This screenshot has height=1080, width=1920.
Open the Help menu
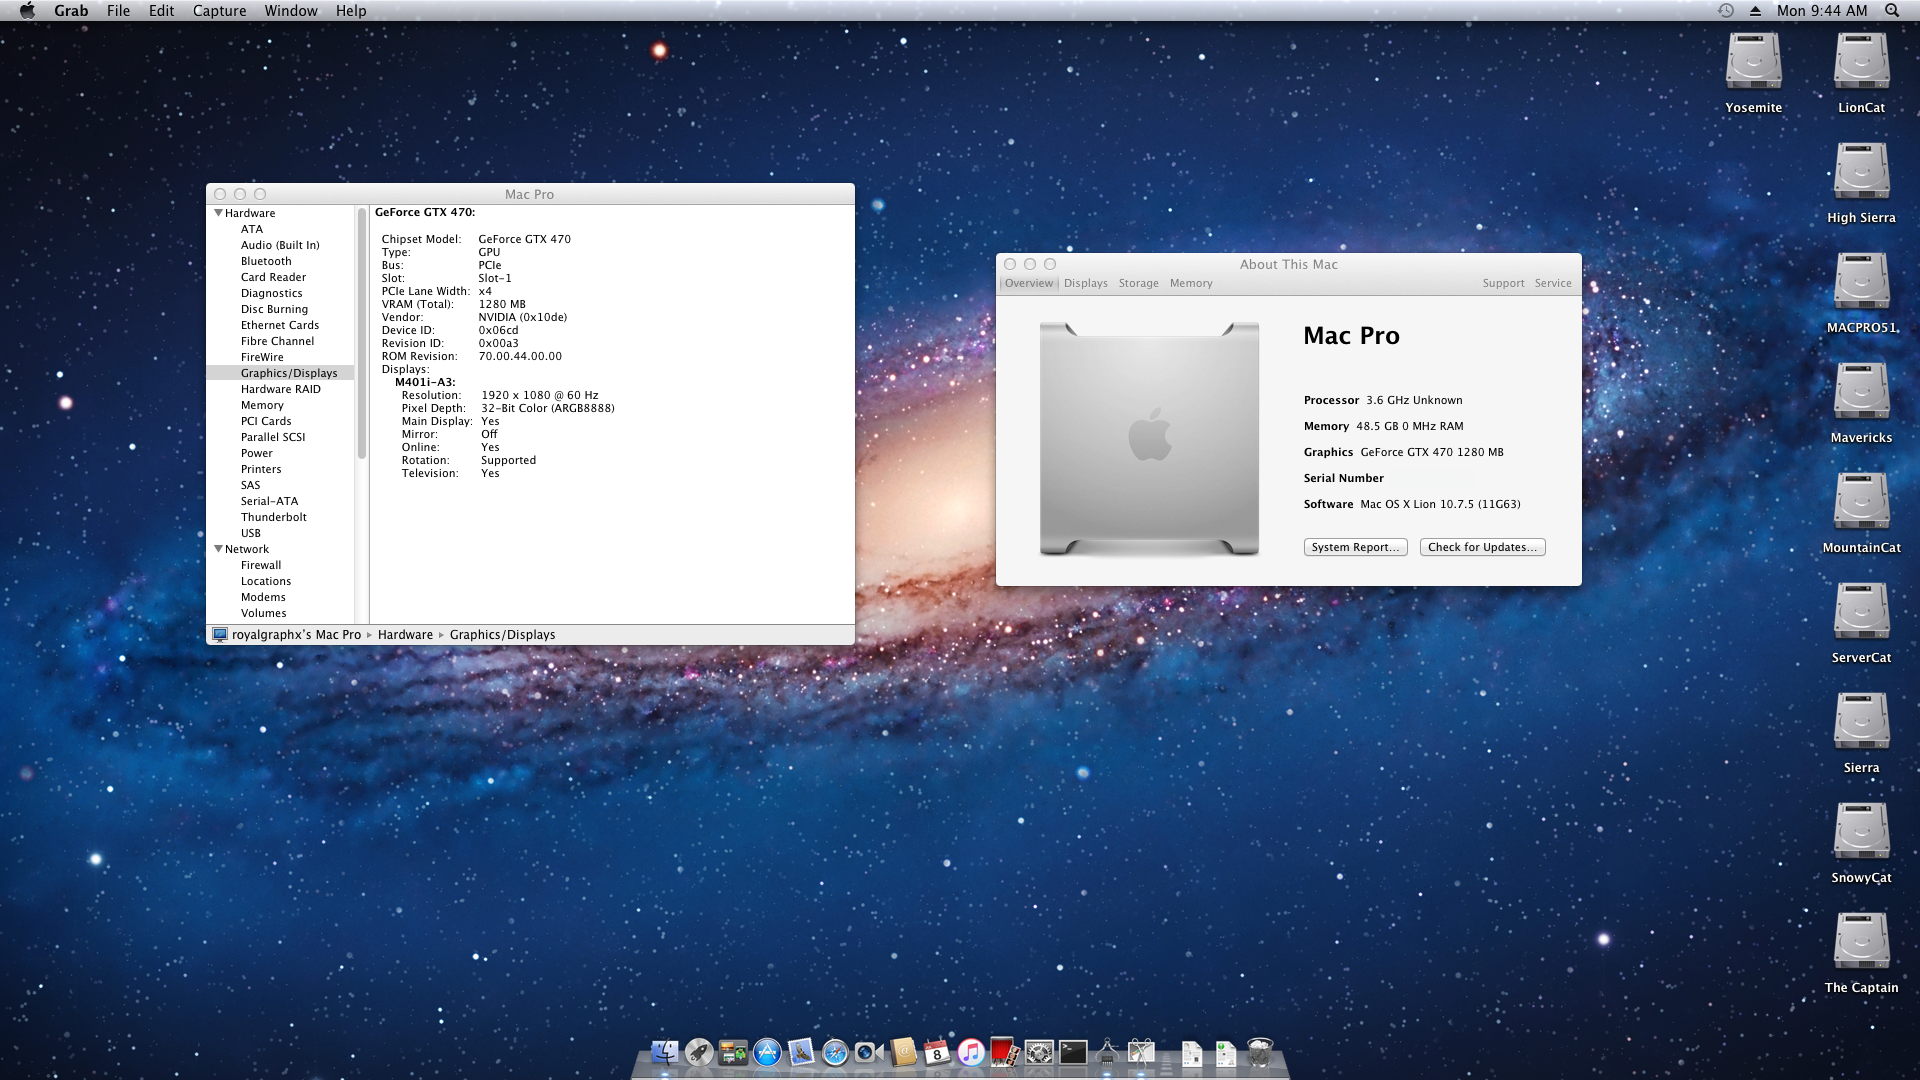(351, 10)
